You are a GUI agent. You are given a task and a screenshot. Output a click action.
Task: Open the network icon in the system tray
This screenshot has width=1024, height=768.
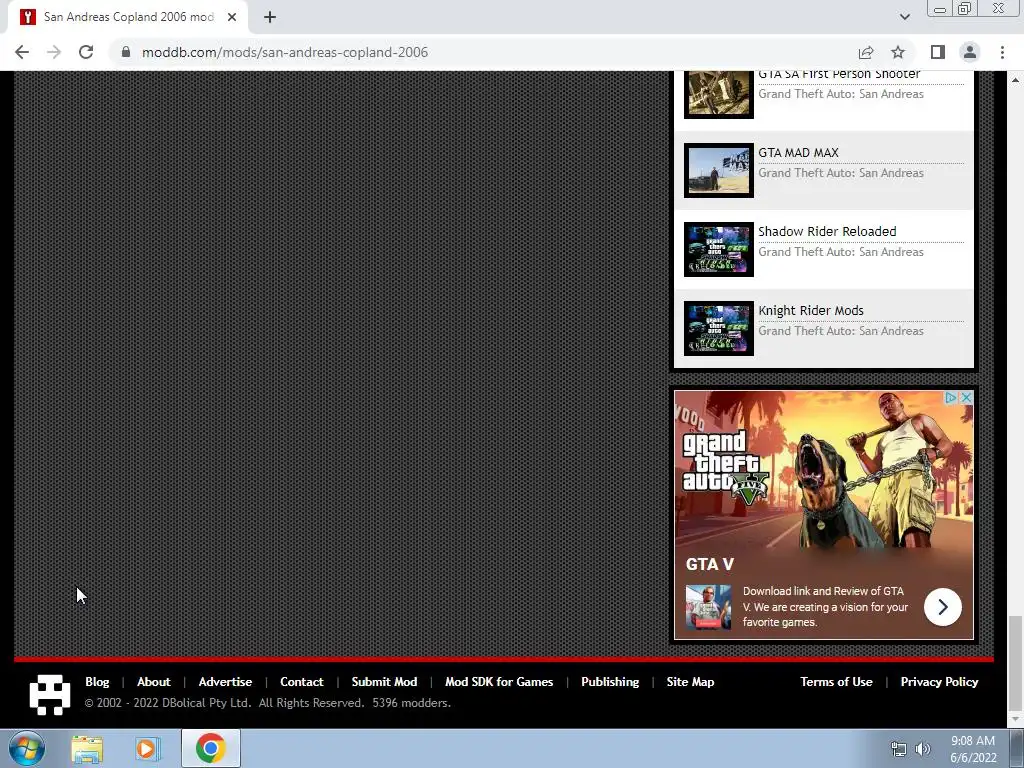point(899,749)
